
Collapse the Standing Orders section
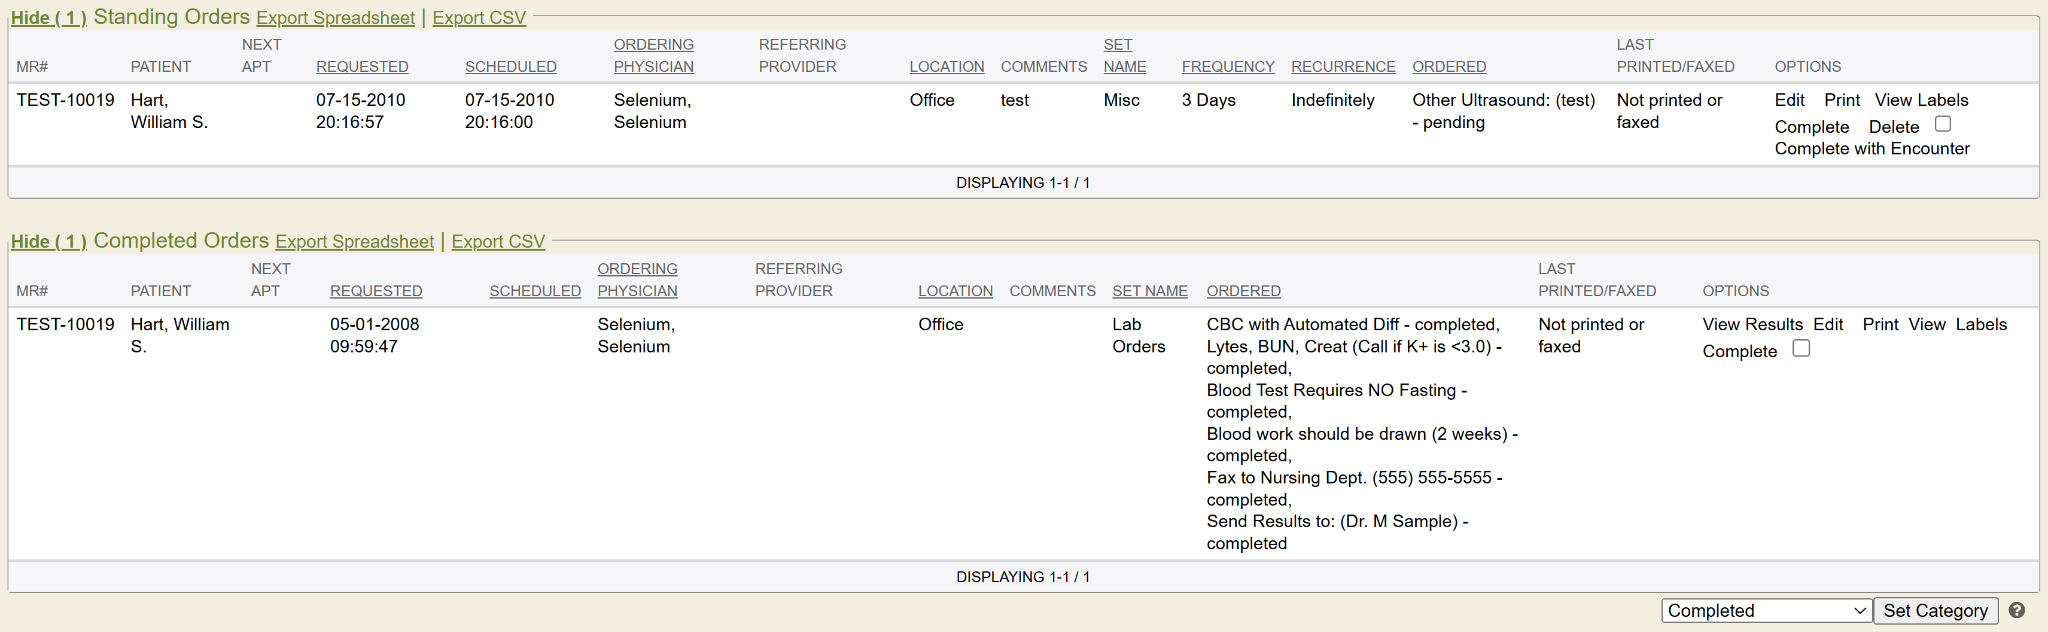tap(49, 18)
